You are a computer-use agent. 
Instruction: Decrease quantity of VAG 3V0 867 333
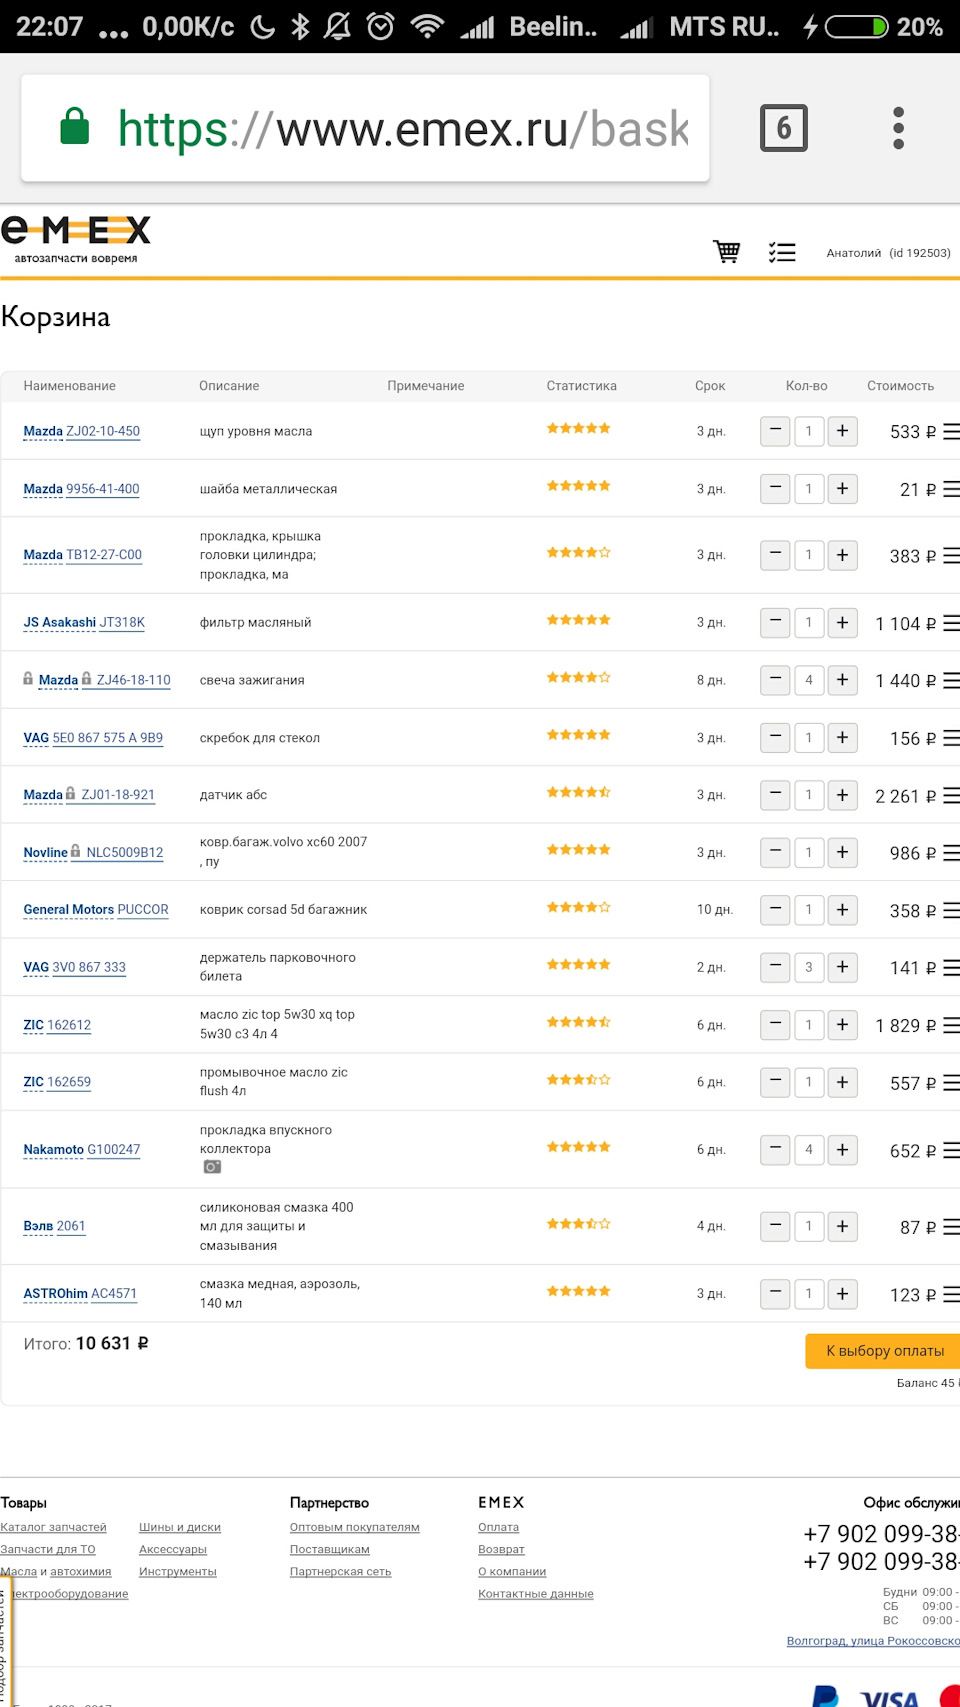775,967
